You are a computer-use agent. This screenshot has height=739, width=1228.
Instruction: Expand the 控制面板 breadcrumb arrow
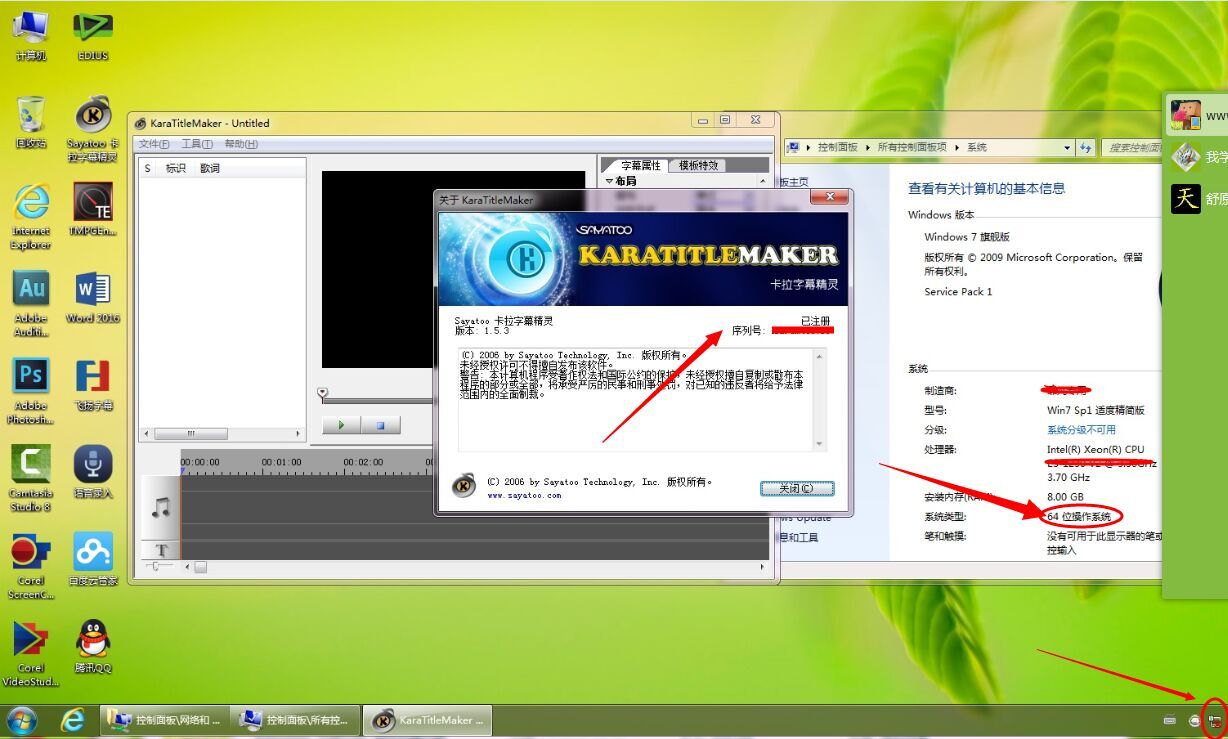click(x=868, y=147)
